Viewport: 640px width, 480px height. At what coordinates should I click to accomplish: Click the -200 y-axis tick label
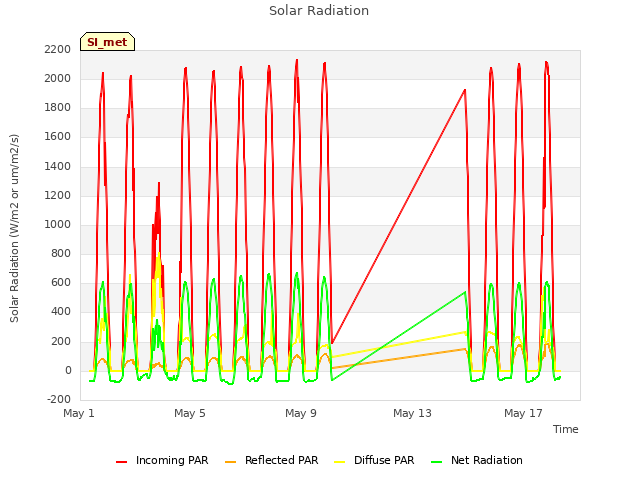pyautogui.click(x=59, y=399)
